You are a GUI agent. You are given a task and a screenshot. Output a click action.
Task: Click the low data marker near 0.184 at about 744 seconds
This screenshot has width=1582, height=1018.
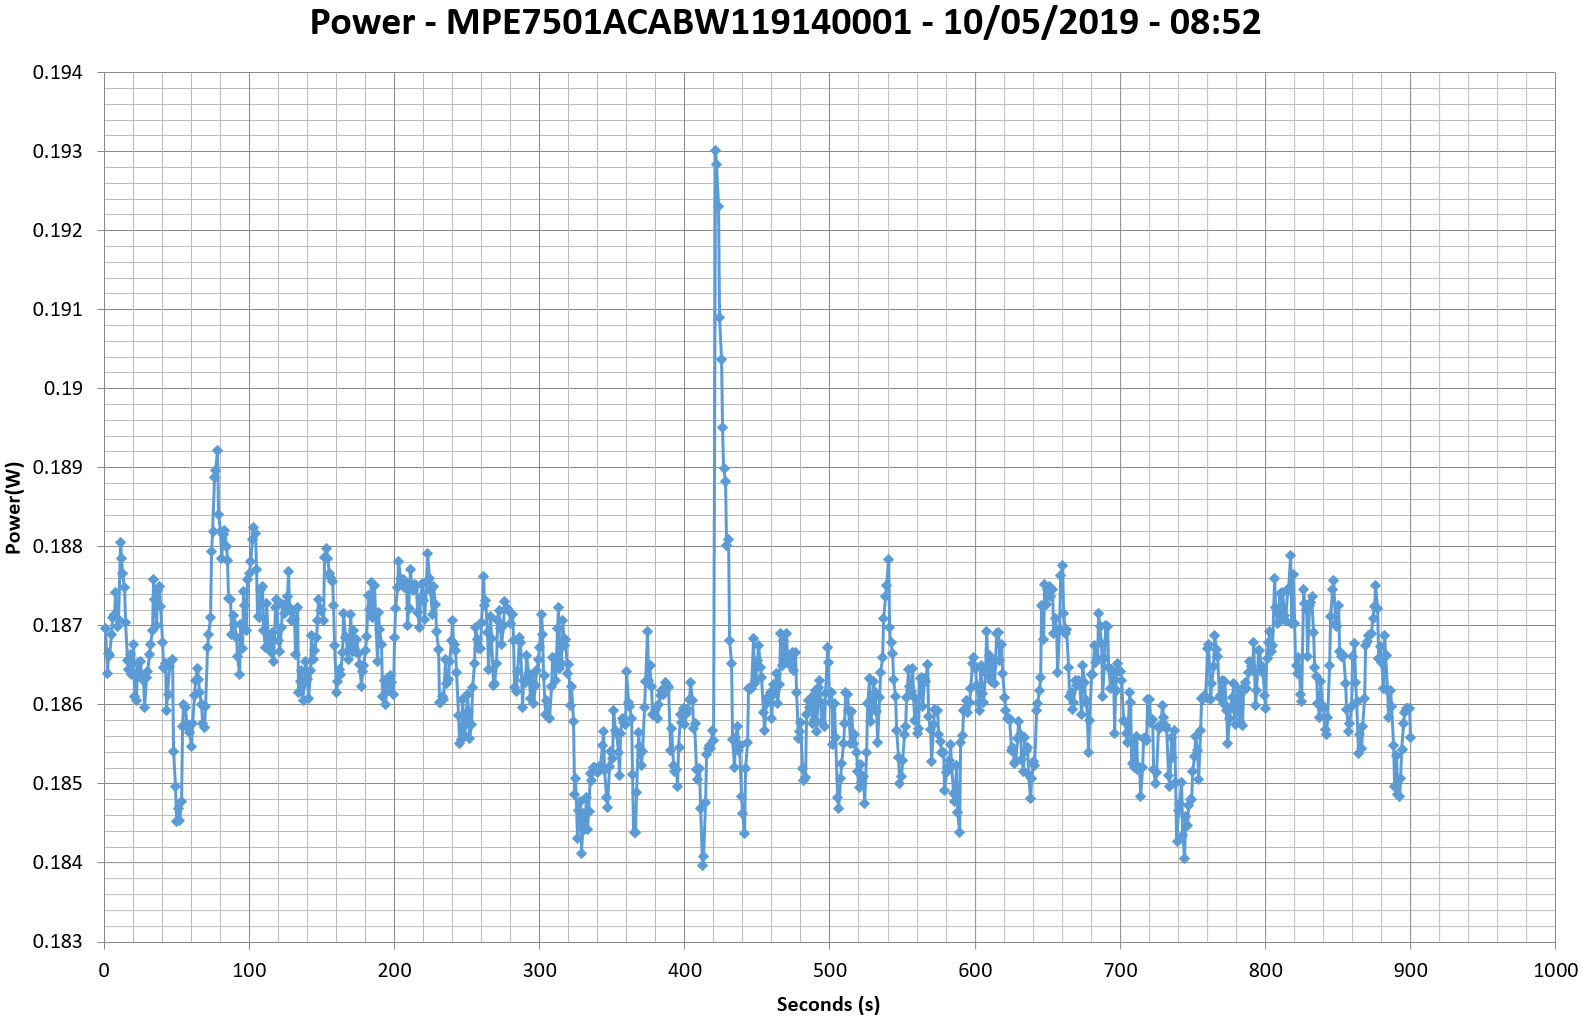click(1184, 858)
